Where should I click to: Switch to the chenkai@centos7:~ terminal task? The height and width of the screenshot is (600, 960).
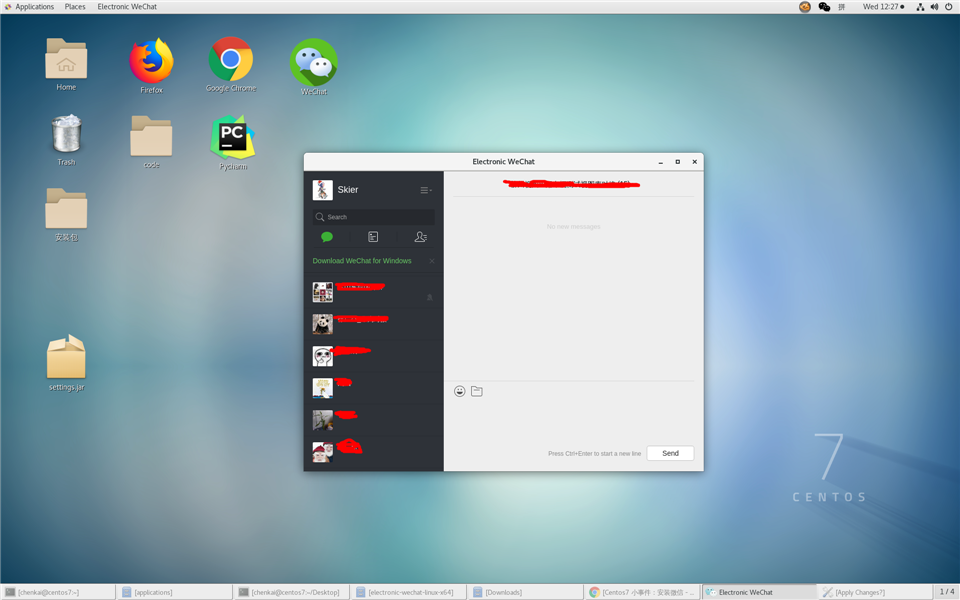click(x=59, y=592)
